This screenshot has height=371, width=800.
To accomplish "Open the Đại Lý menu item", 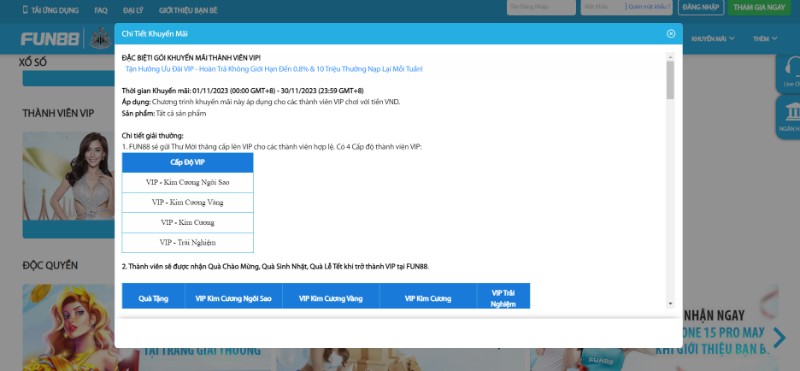I will [x=133, y=10].
